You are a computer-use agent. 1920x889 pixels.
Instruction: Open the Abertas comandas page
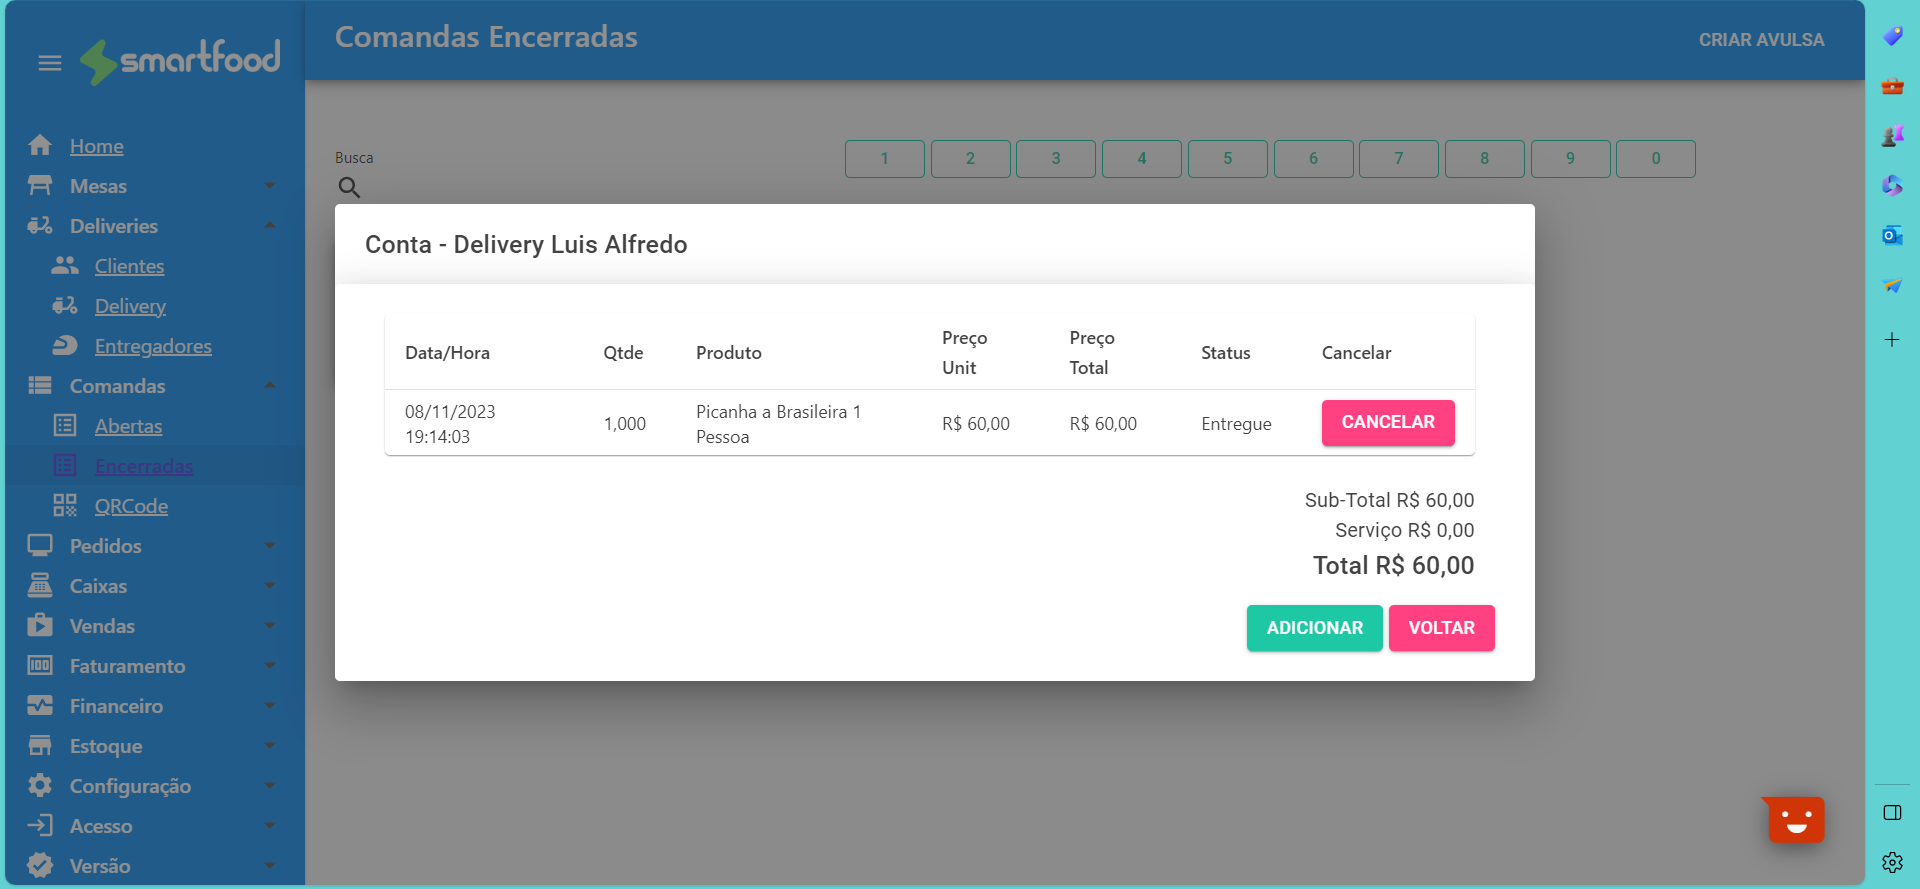[128, 426]
